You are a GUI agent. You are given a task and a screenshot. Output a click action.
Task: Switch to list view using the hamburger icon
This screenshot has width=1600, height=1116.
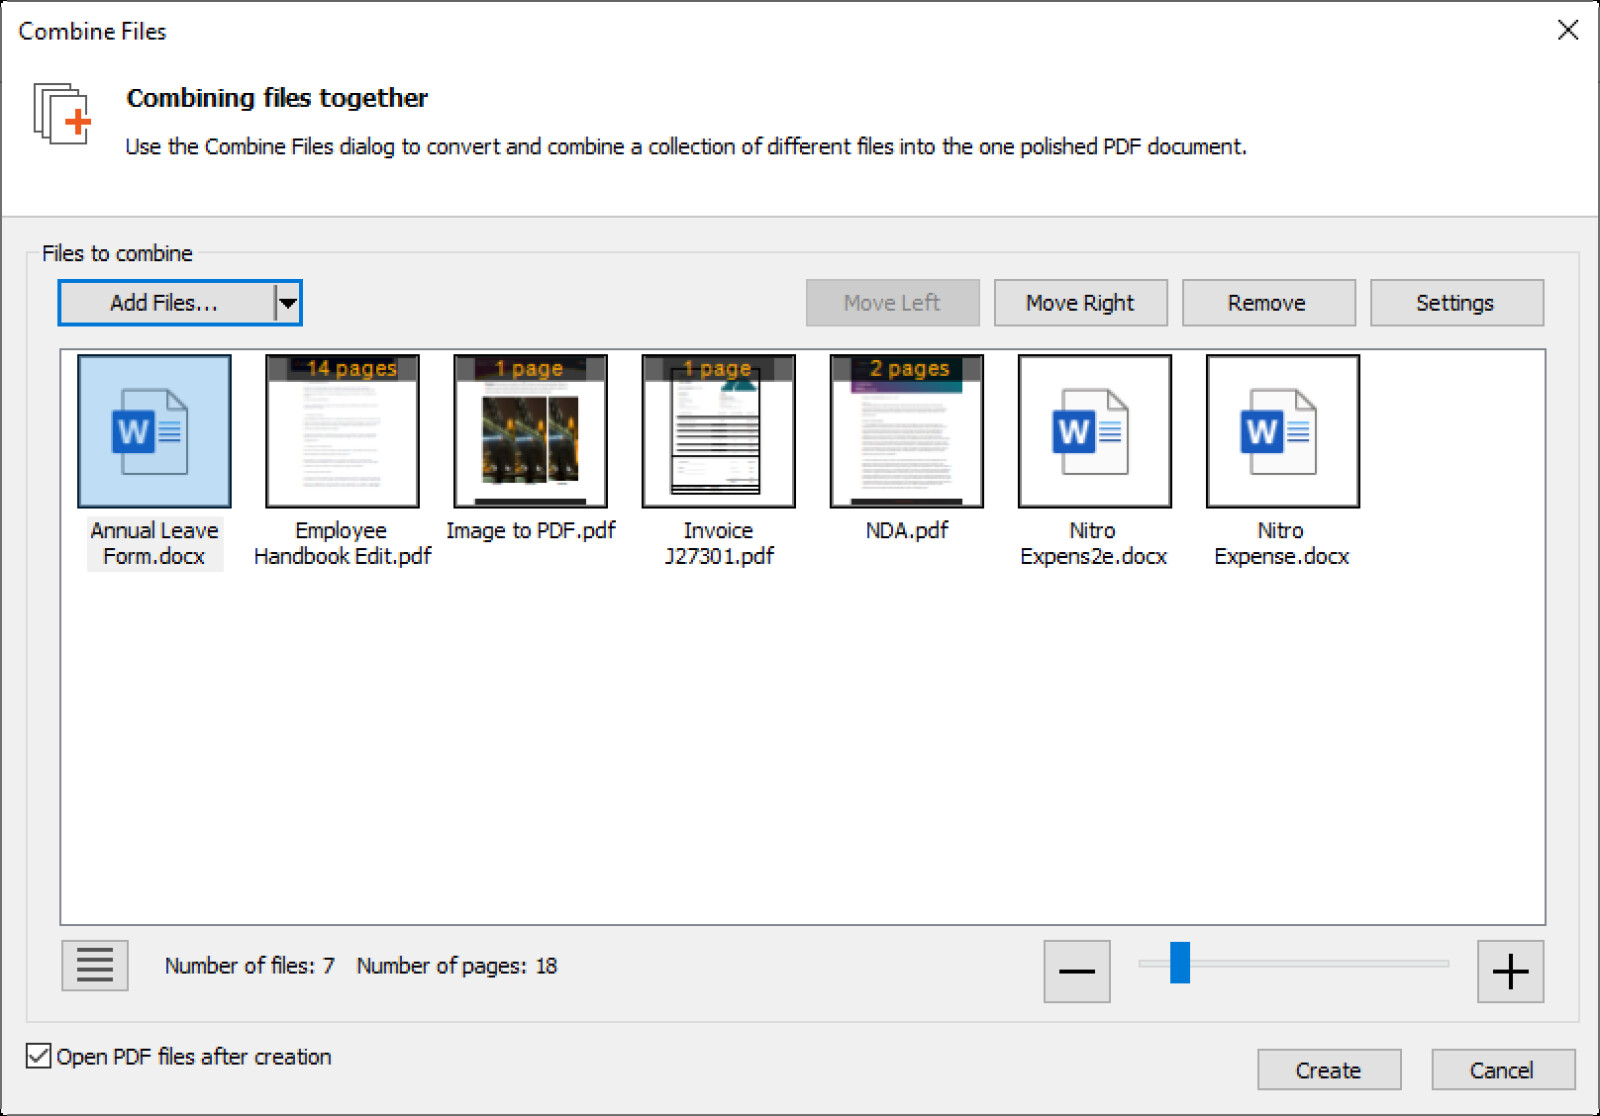point(94,966)
